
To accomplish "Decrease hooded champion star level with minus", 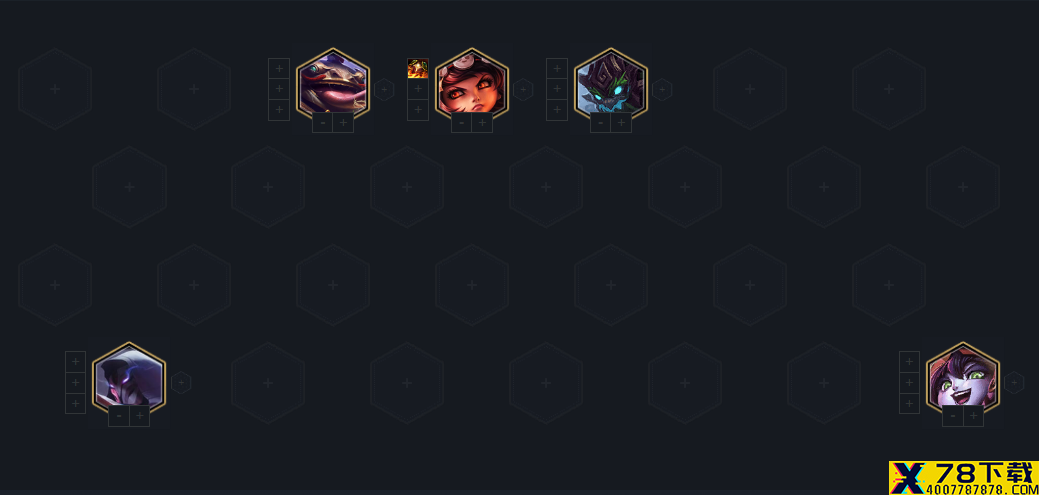I will pos(119,416).
